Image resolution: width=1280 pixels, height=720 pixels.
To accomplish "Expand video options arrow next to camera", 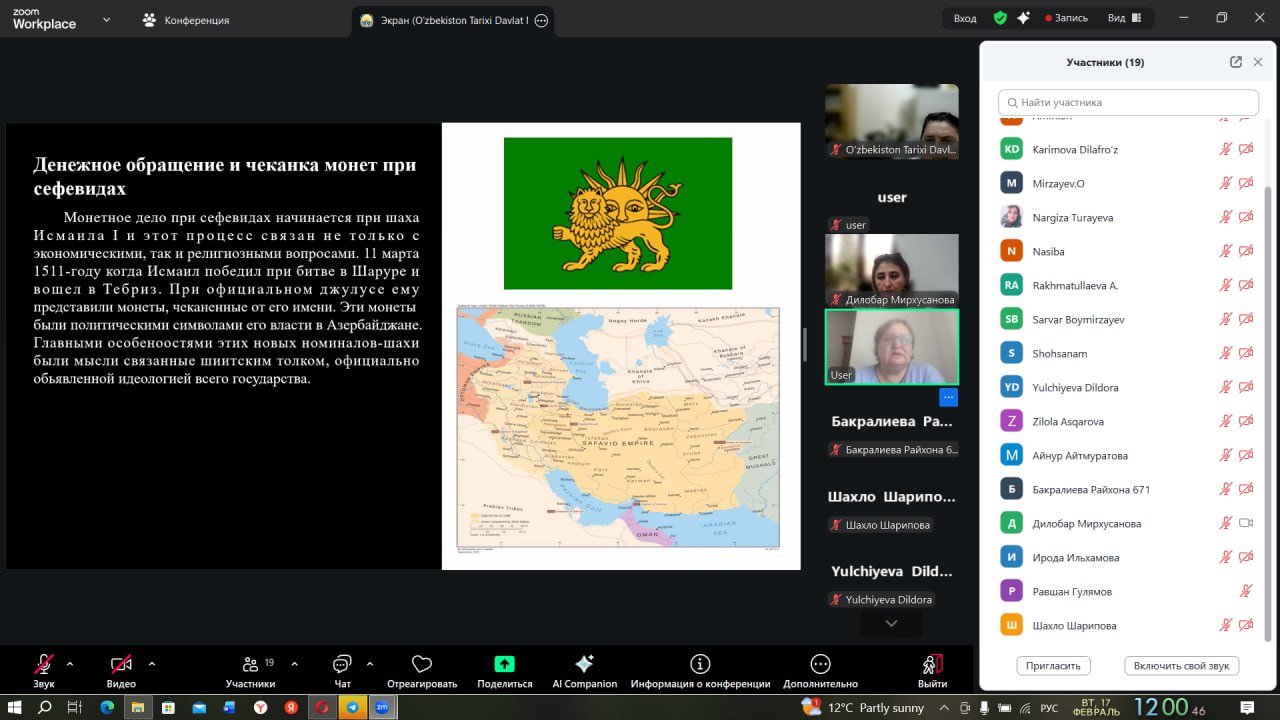I will point(152,663).
